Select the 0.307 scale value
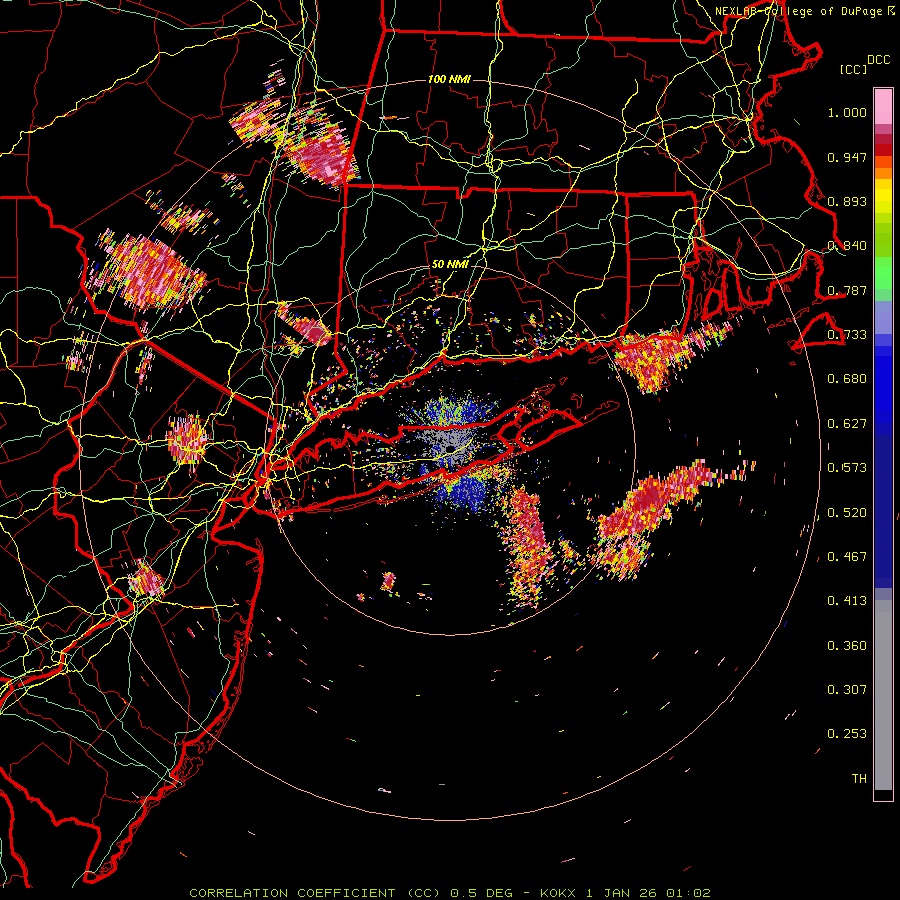Viewport: 900px width, 900px height. (x=847, y=690)
